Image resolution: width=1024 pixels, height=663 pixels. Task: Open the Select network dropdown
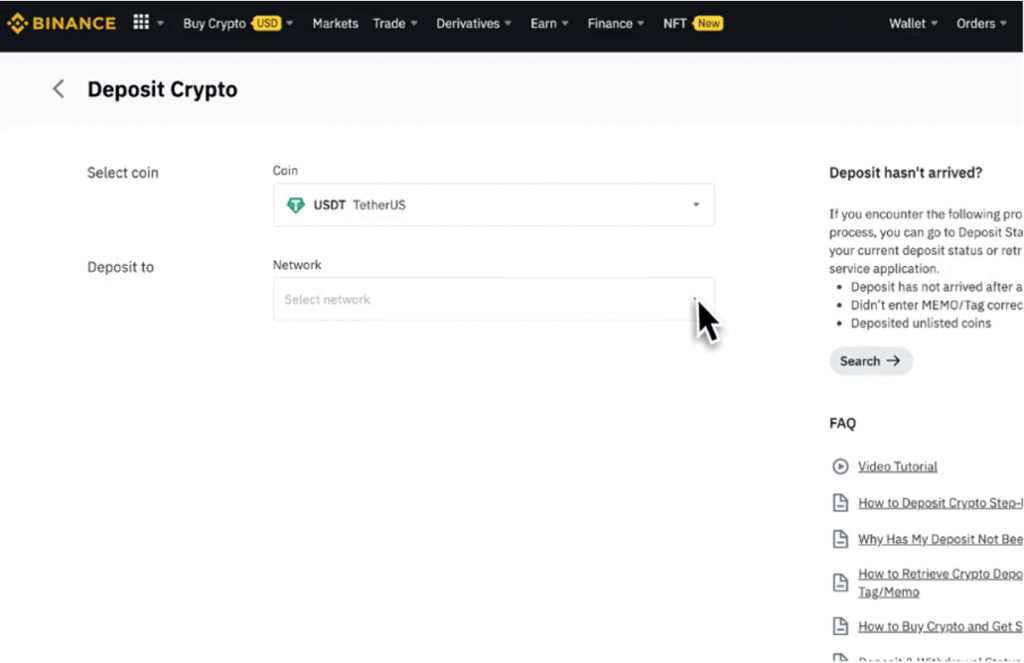tap(494, 299)
